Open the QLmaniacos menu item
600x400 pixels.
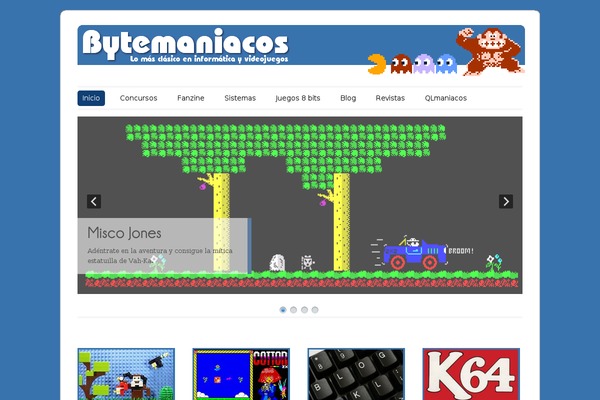(x=446, y=98)
